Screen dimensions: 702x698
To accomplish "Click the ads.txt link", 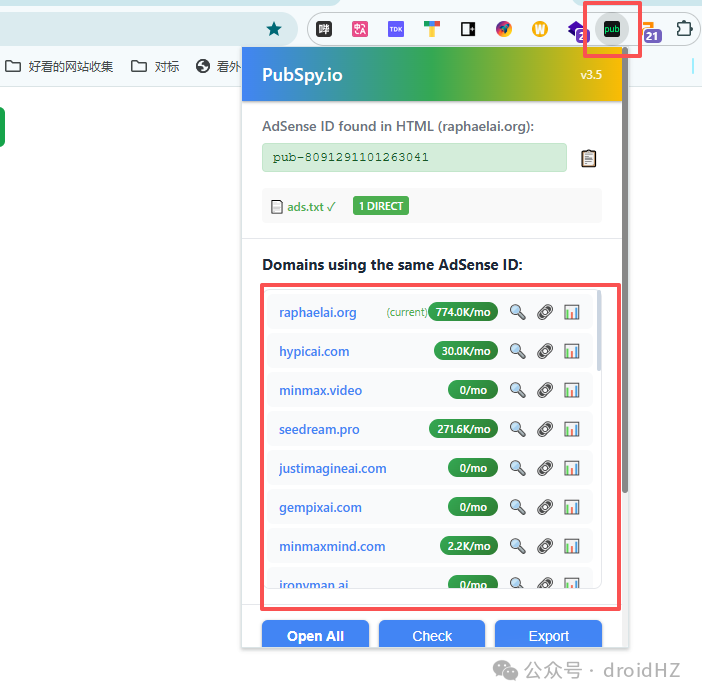I will click(x=305, y=207).
